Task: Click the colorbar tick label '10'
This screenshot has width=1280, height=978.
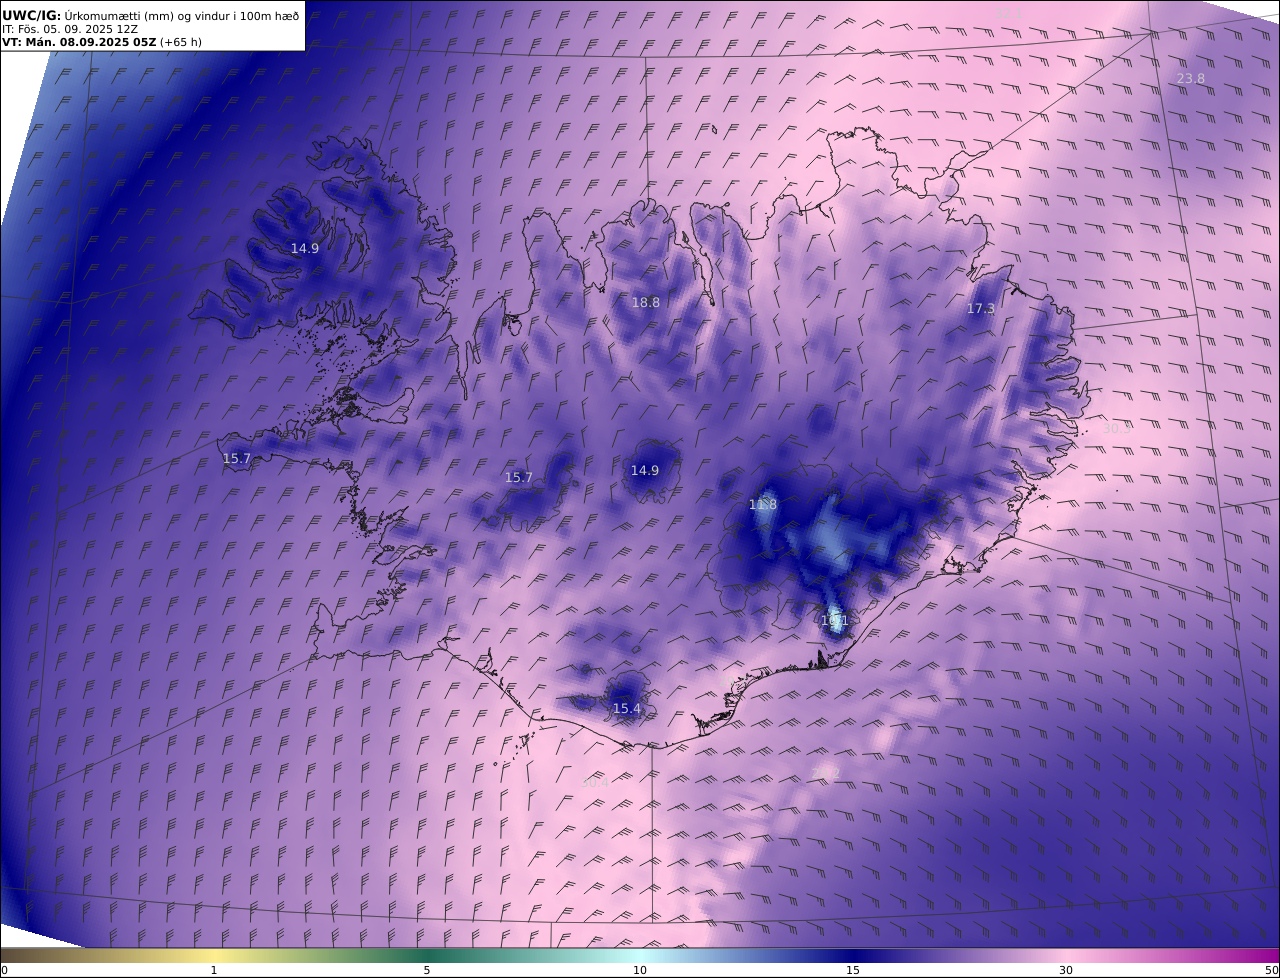Action: coord(640,970)
